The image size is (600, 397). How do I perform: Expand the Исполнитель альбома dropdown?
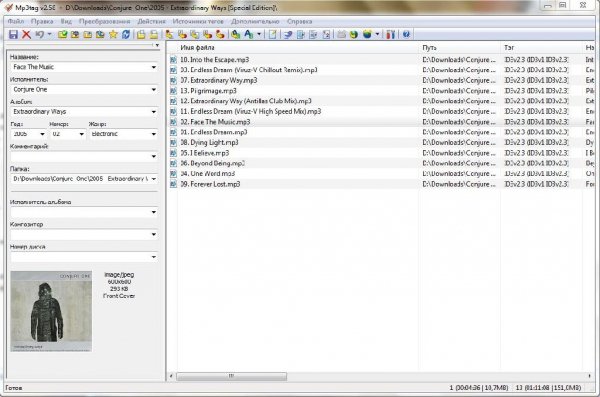click(154, 212)
